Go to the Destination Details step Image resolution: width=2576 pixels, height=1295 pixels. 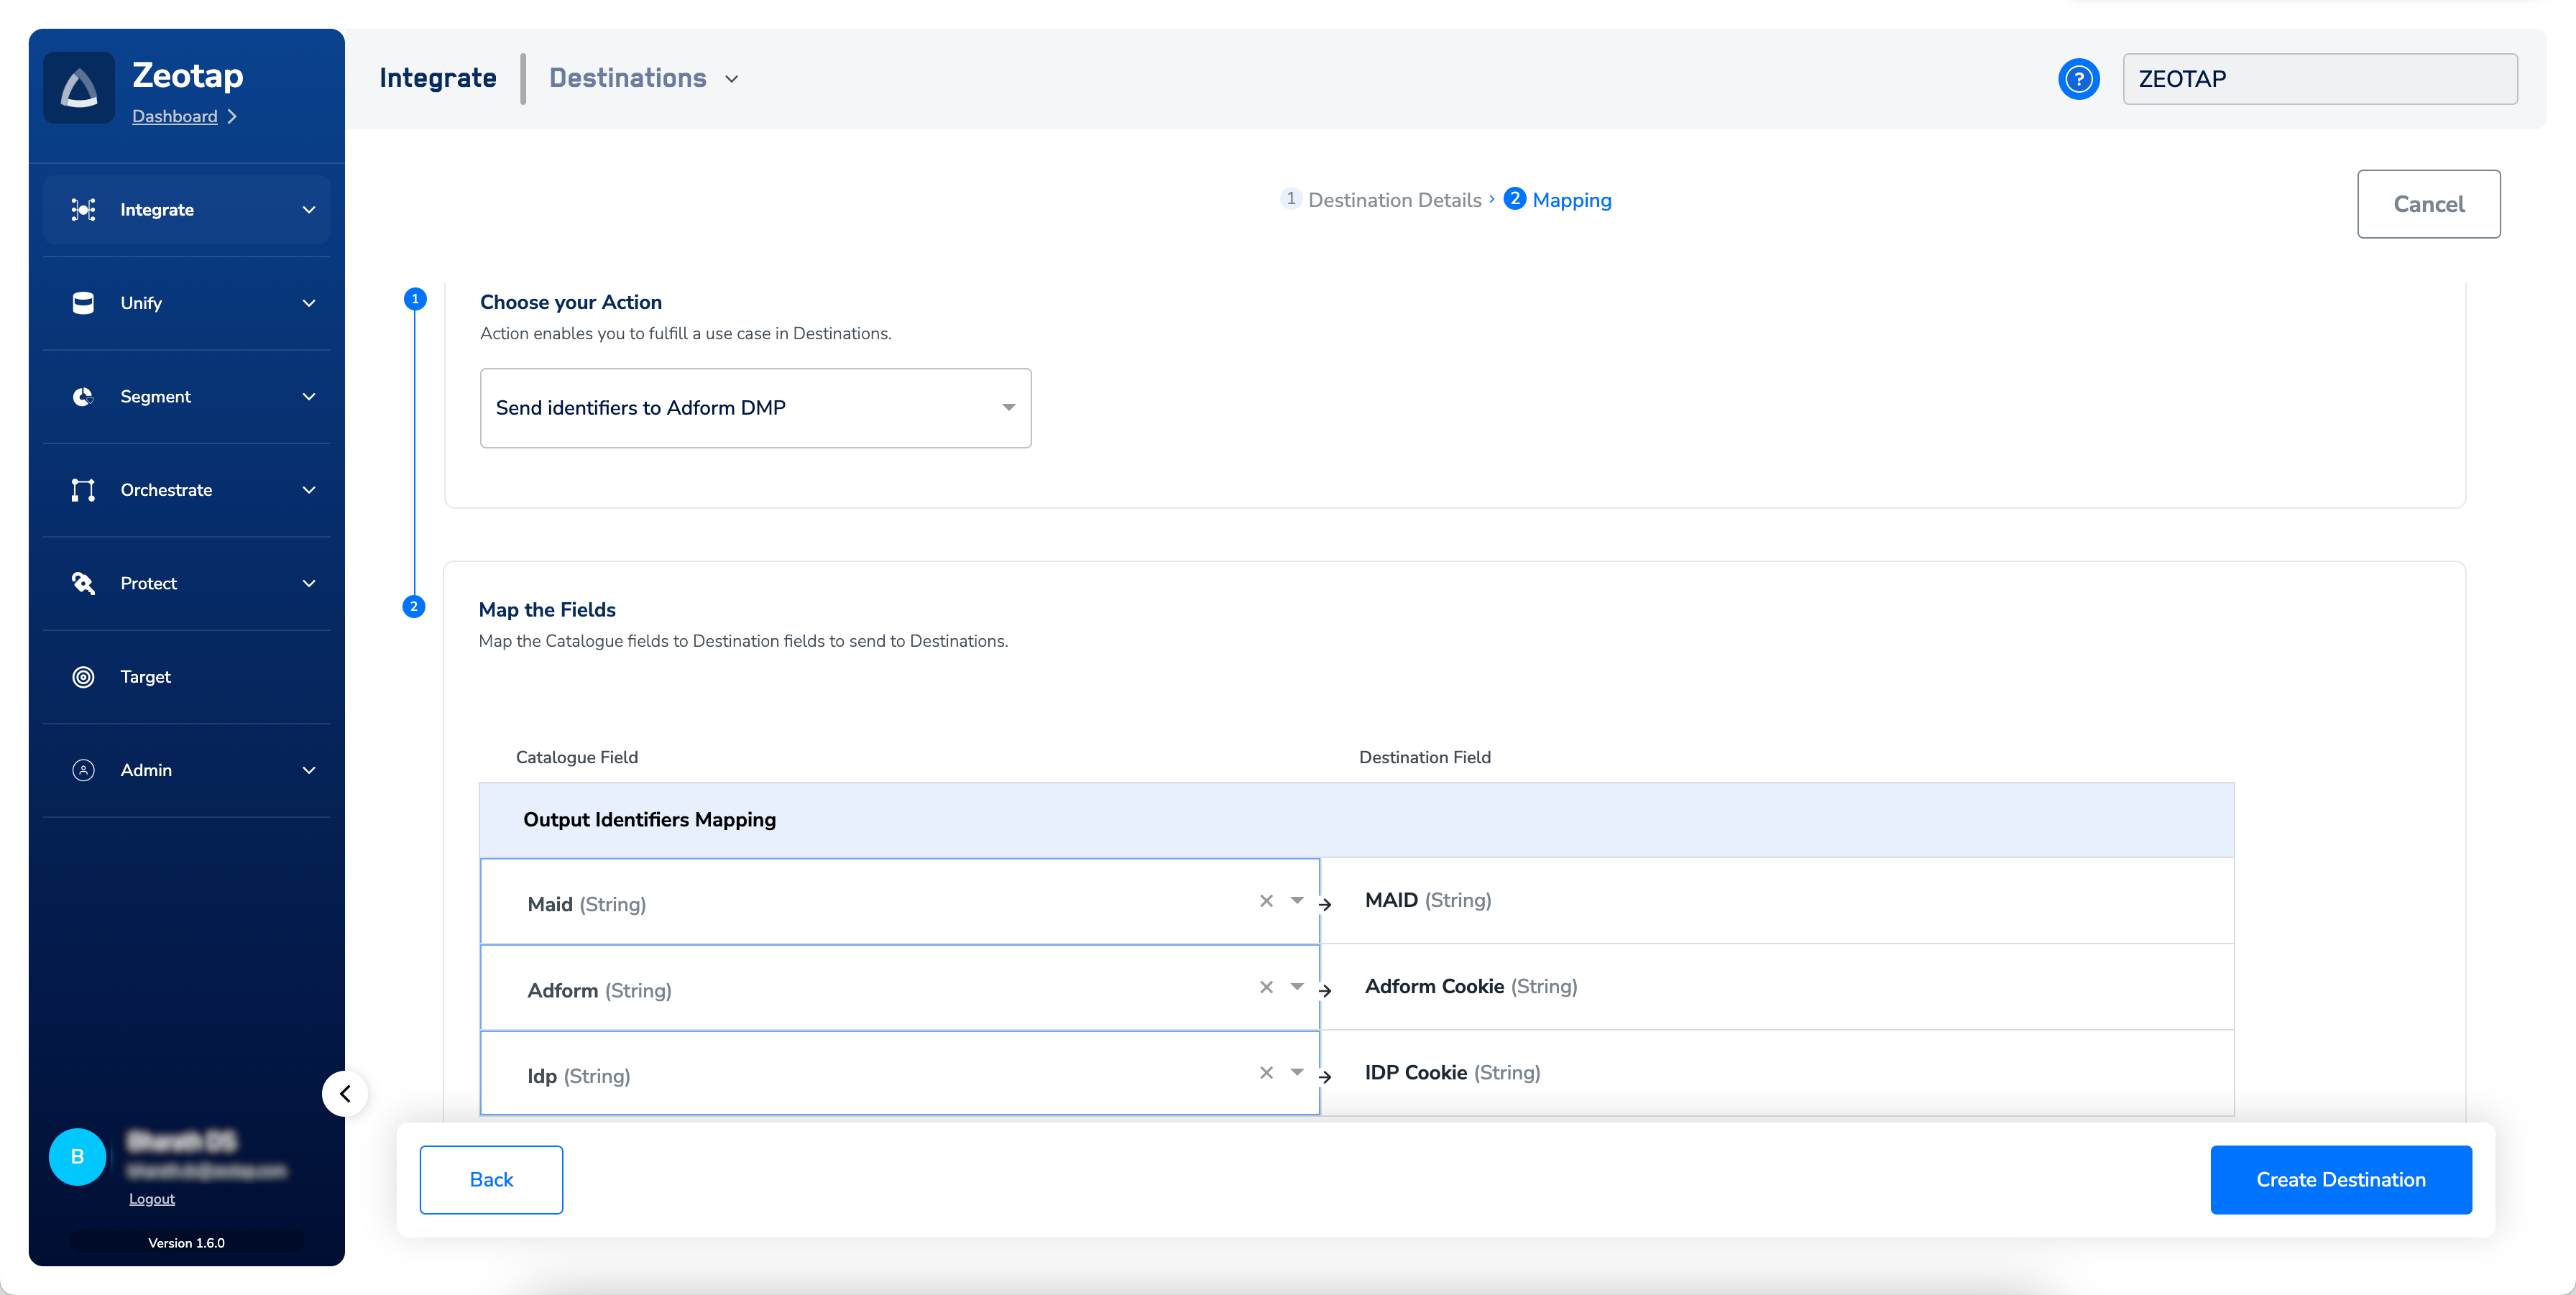tap(1393, 200)
